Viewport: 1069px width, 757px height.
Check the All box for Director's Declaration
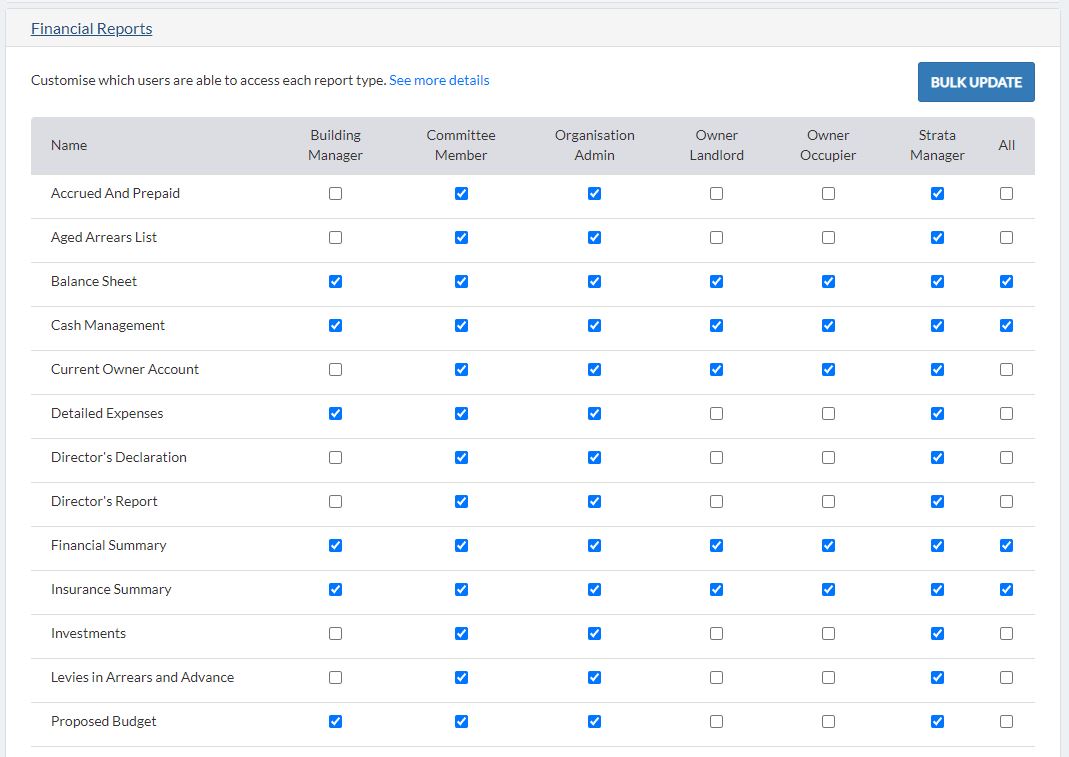(x=1006, y=458)
